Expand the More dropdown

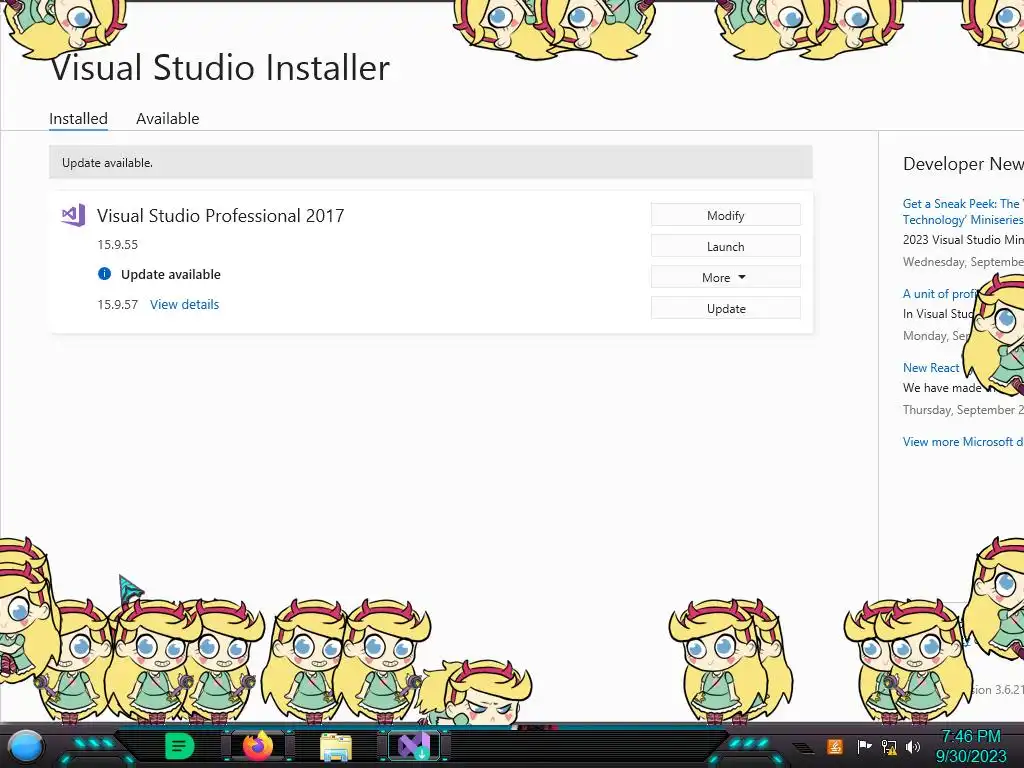point(726,278)
